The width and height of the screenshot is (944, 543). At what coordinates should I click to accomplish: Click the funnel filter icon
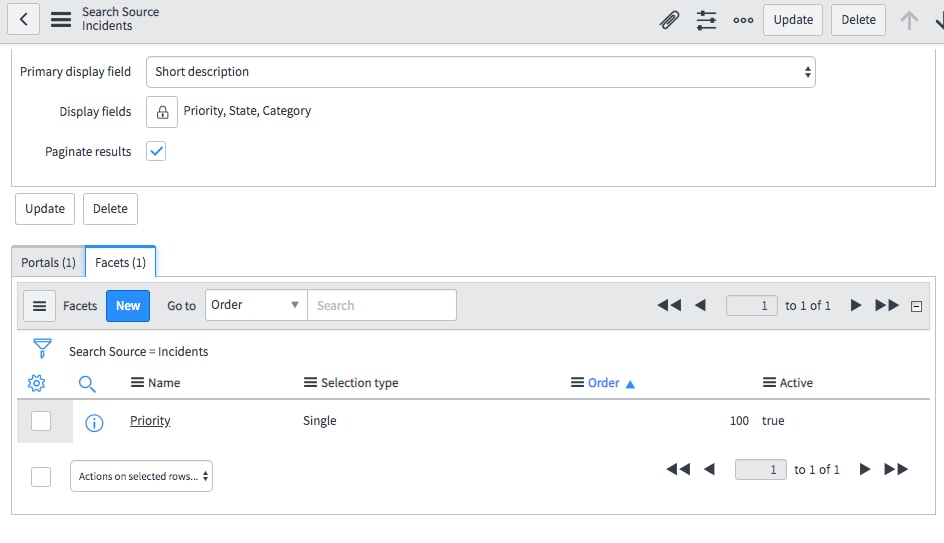click(x=42, y=349)
